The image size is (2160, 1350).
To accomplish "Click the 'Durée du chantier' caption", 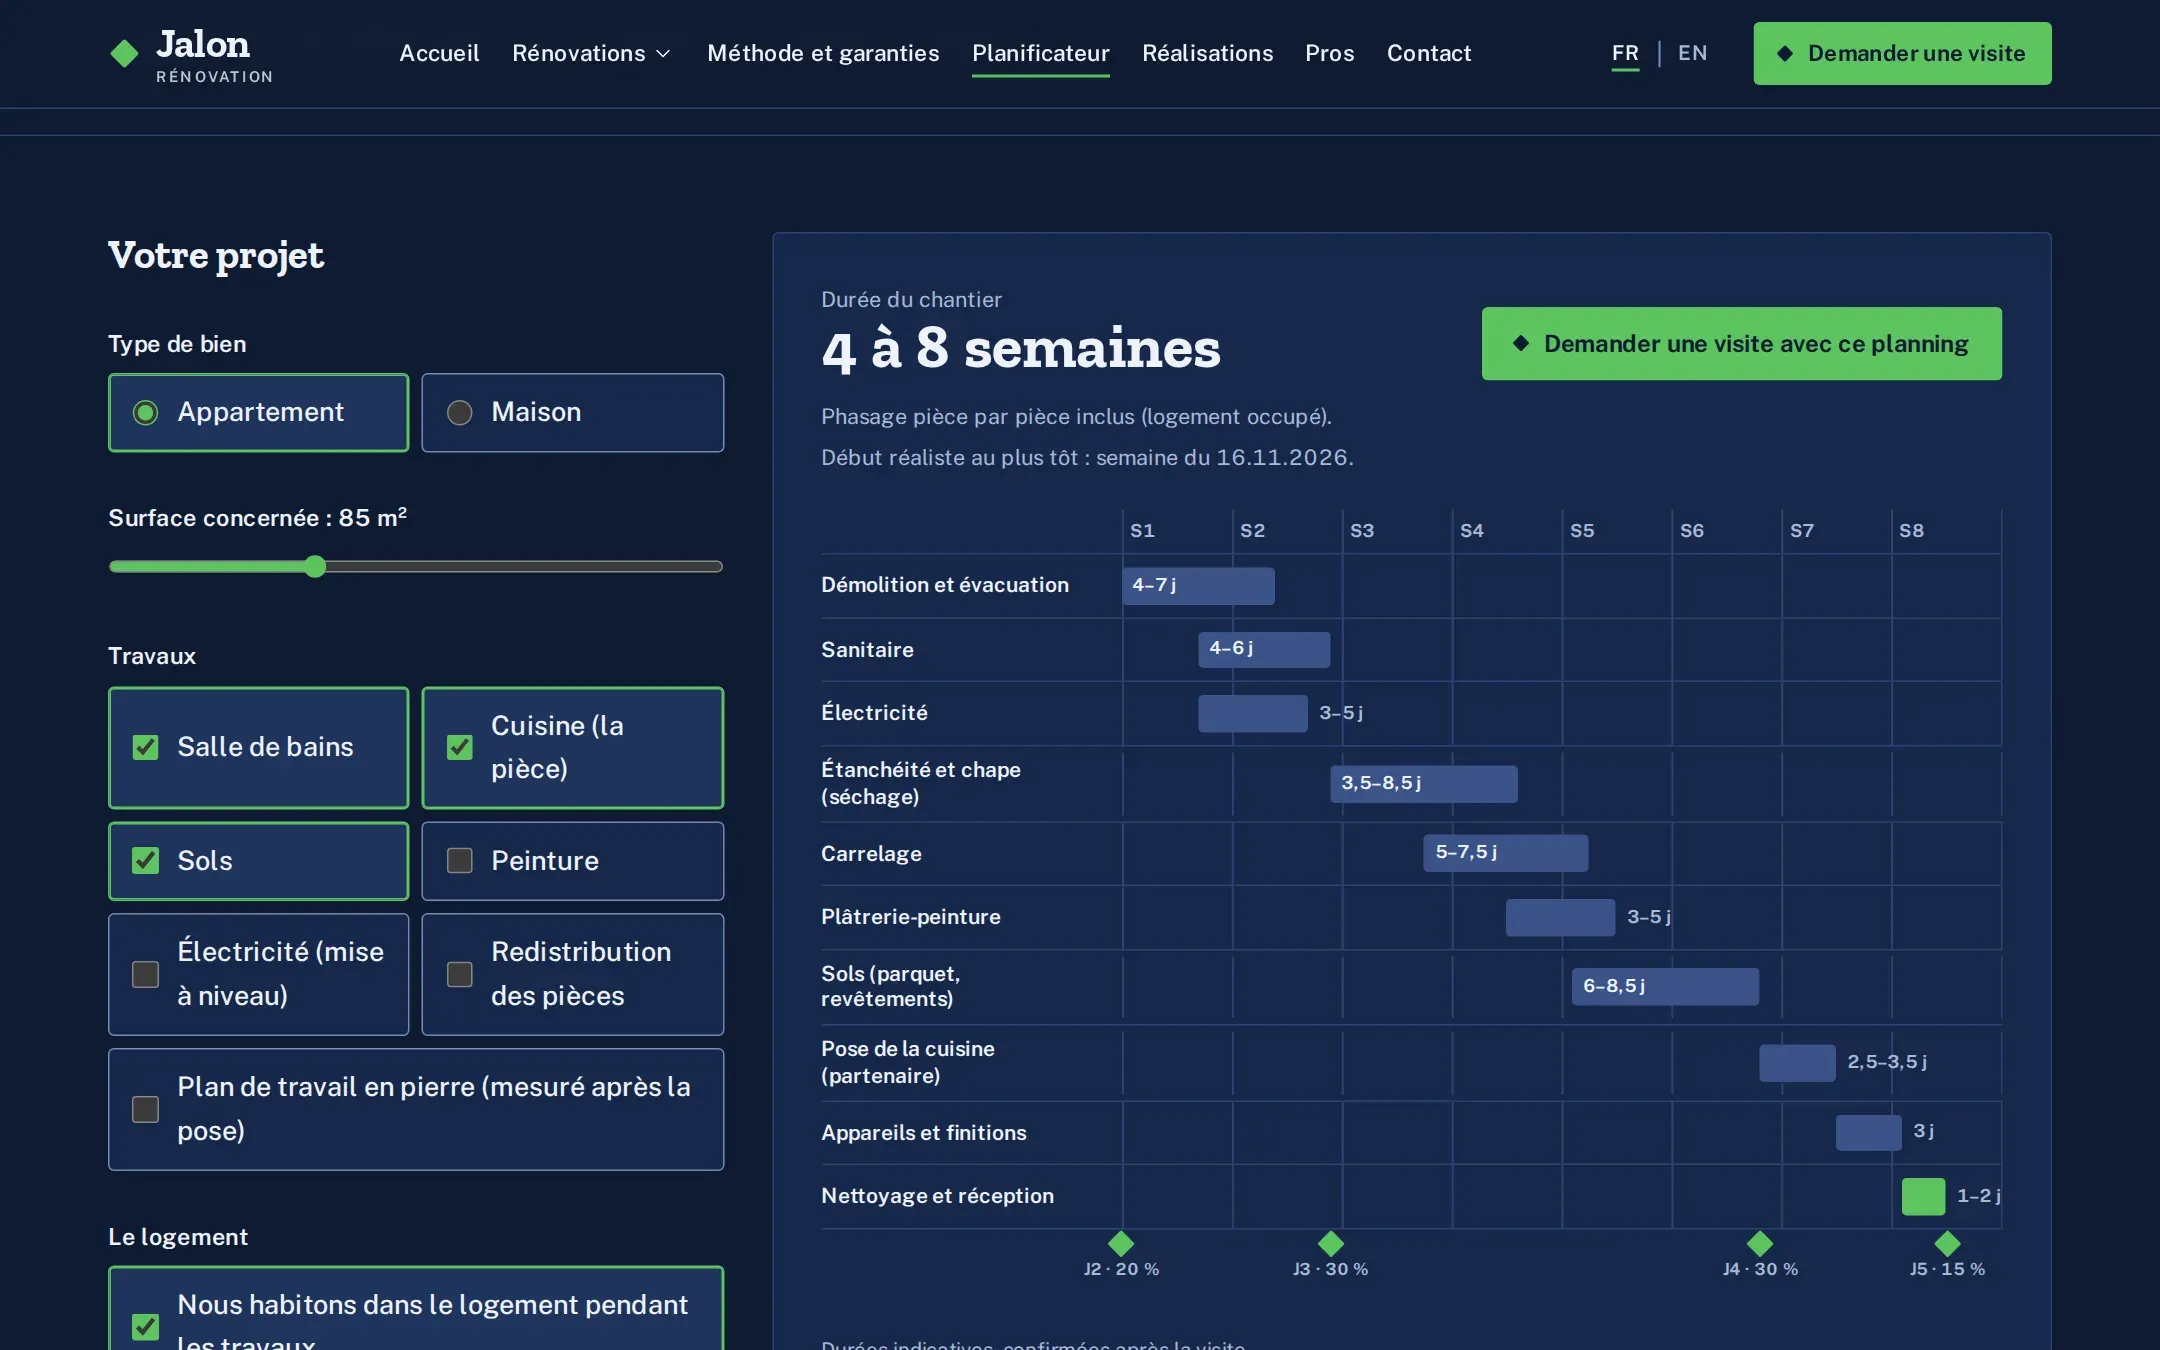I will tap(911, 299).
